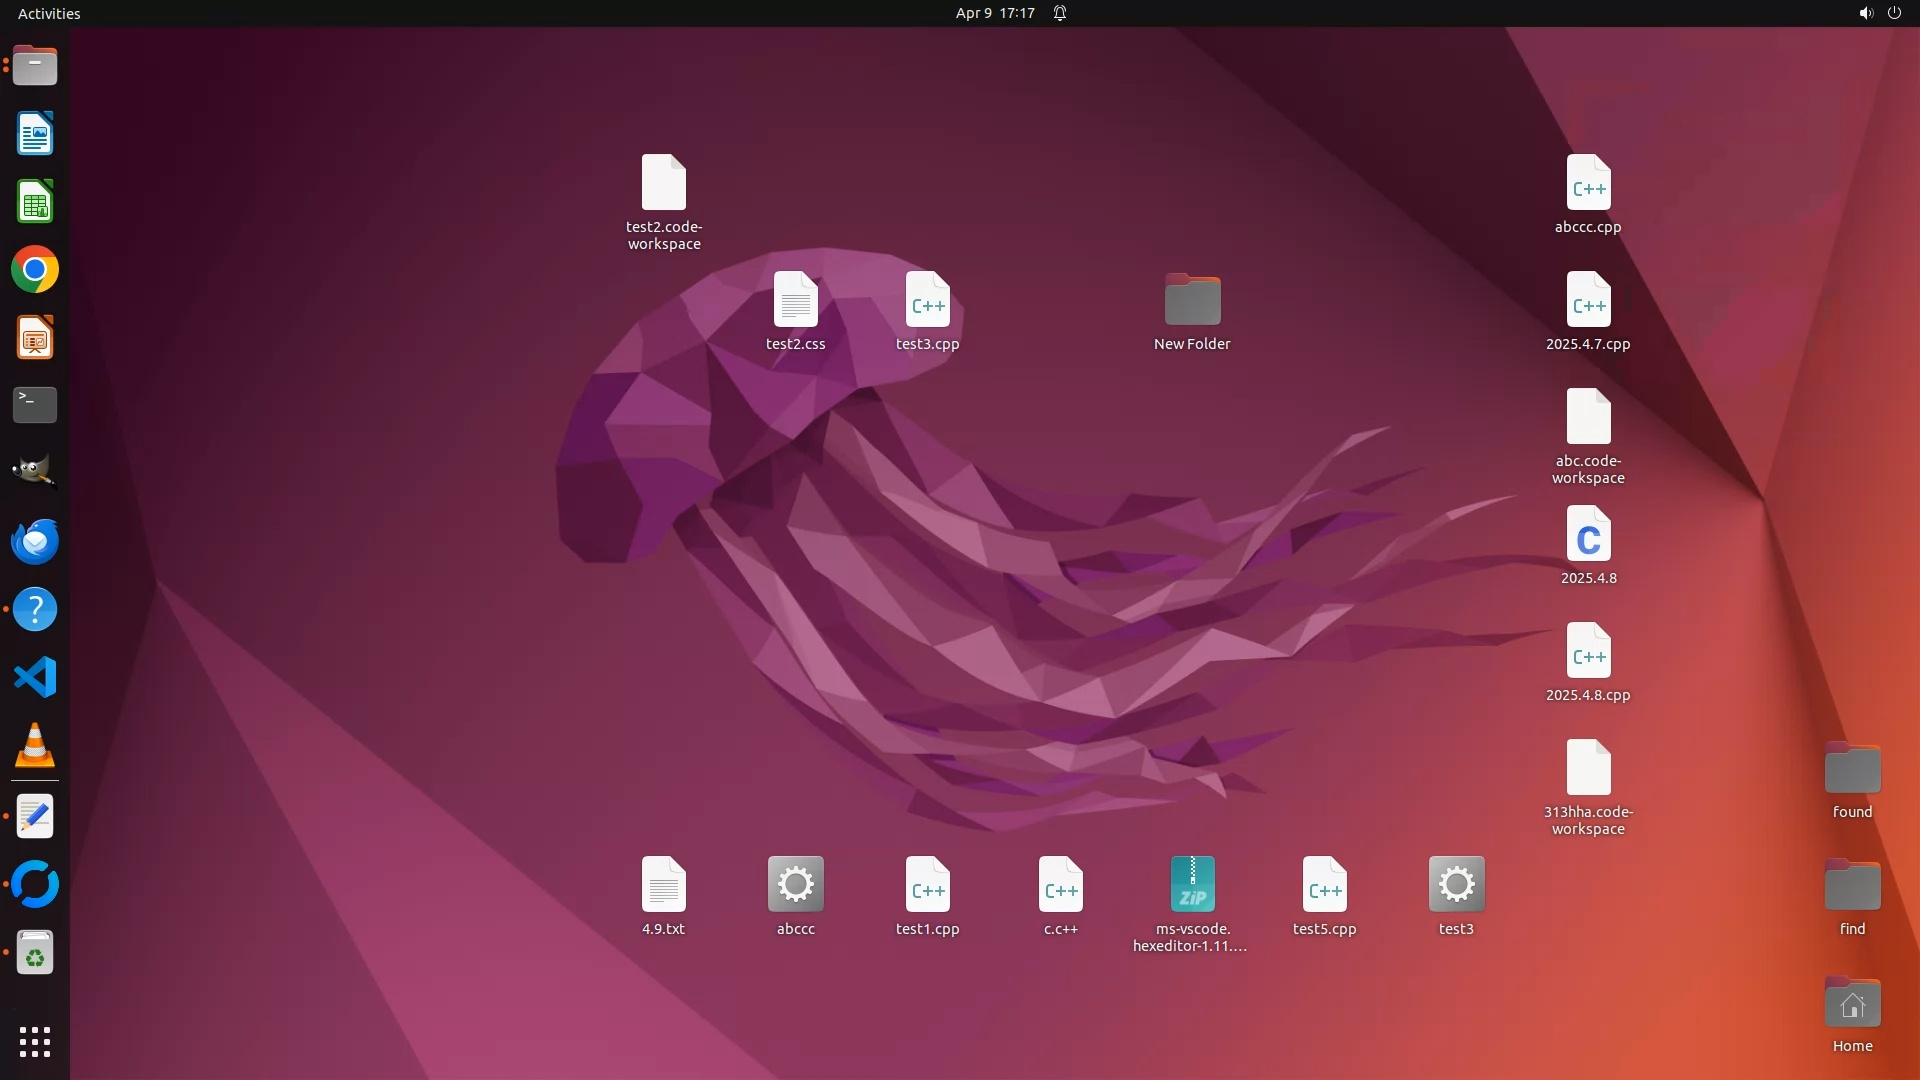Select the ms-vscode hexeditor zip file

coord(1192,885)
